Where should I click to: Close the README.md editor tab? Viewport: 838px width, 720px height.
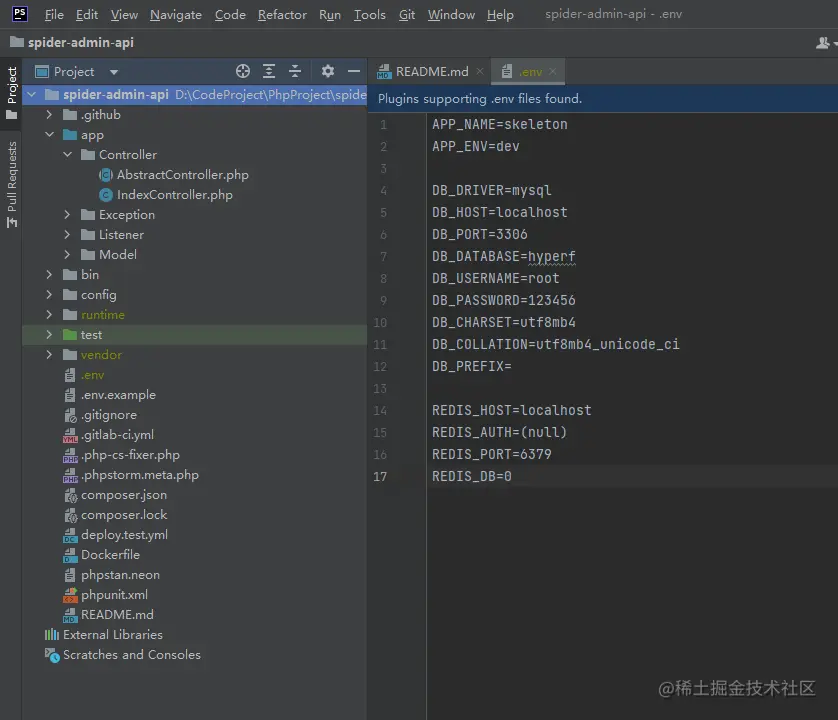[480, 71]
